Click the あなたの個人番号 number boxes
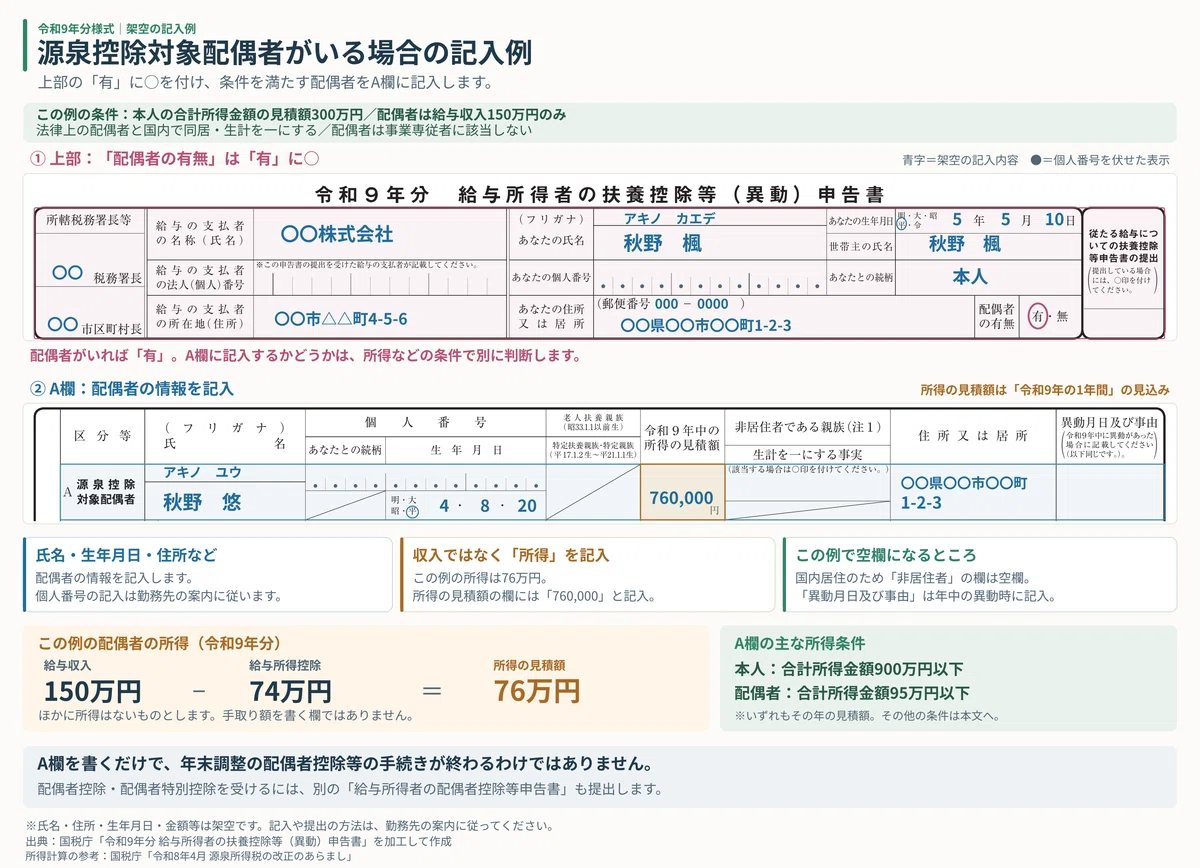This screenshot has width=1200, height=868. tap(711, 278)
